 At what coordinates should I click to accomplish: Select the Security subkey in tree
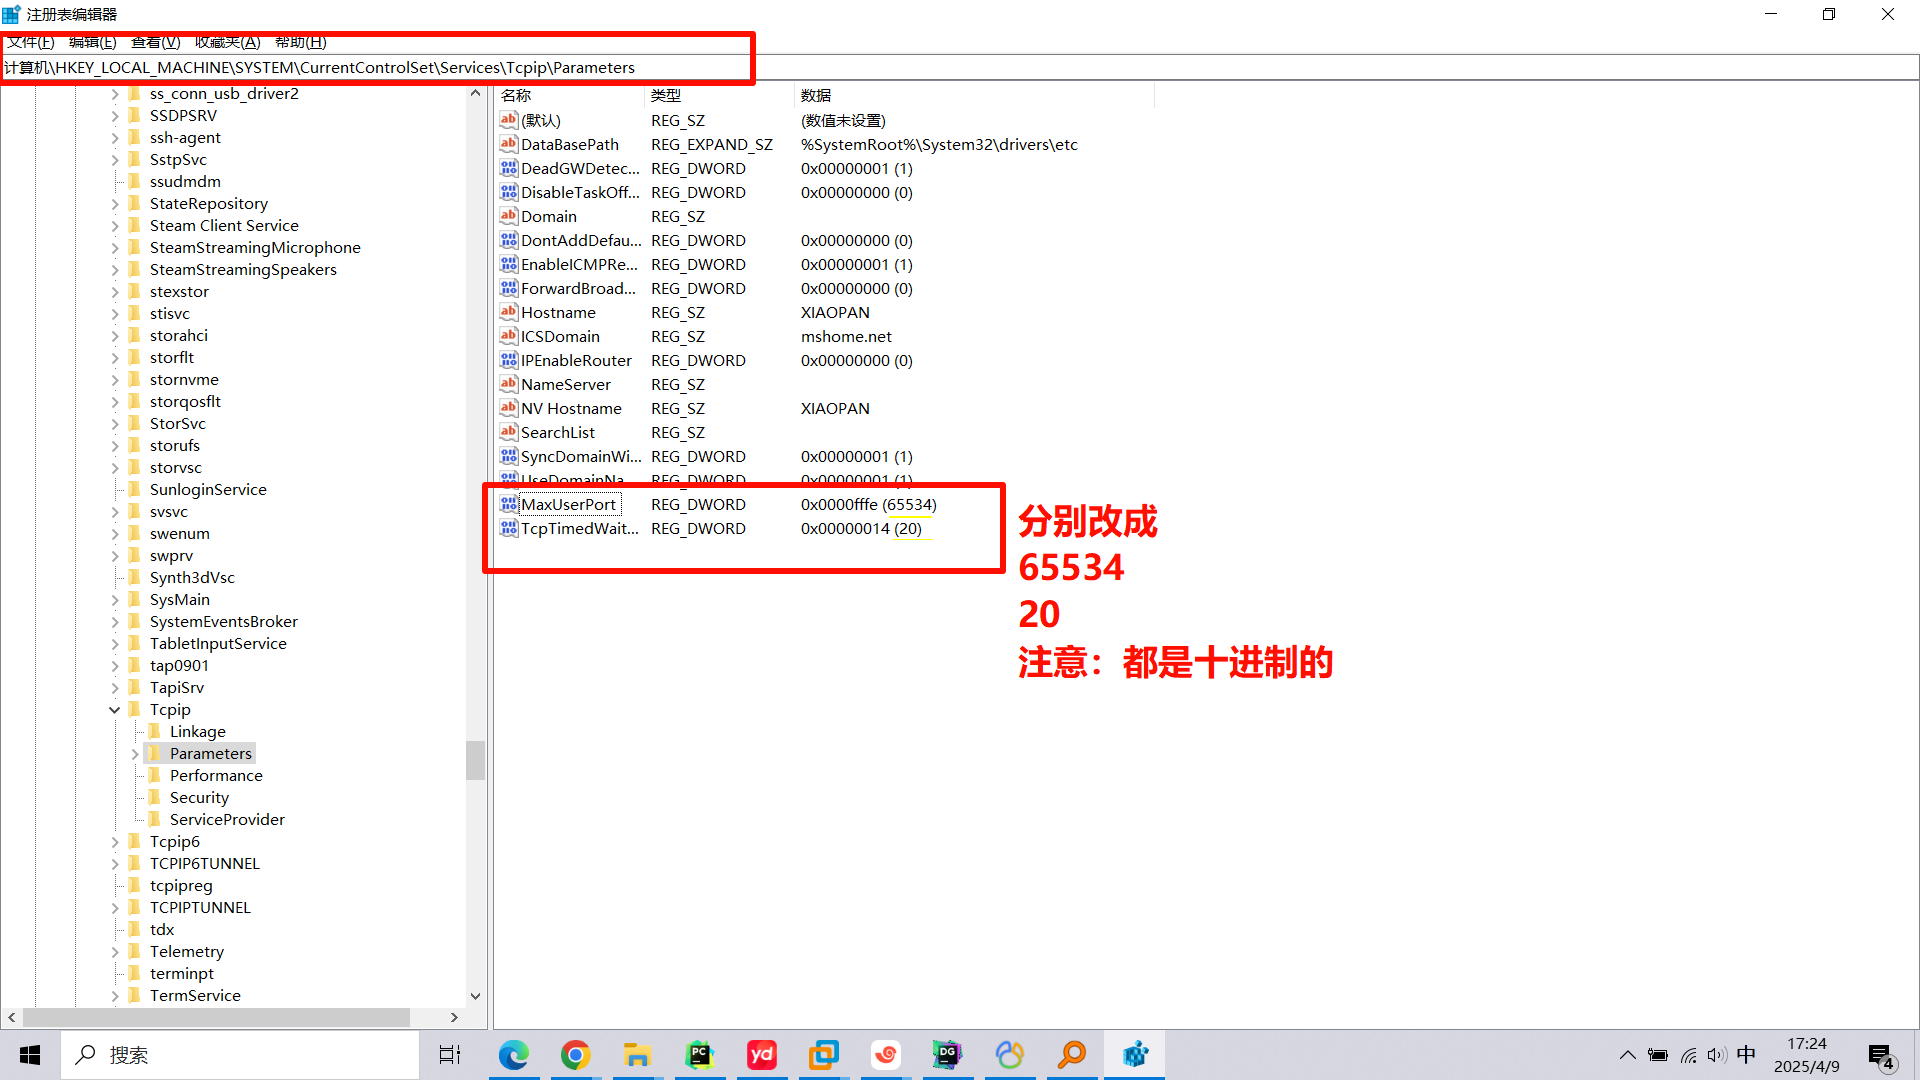click(199, 798)
